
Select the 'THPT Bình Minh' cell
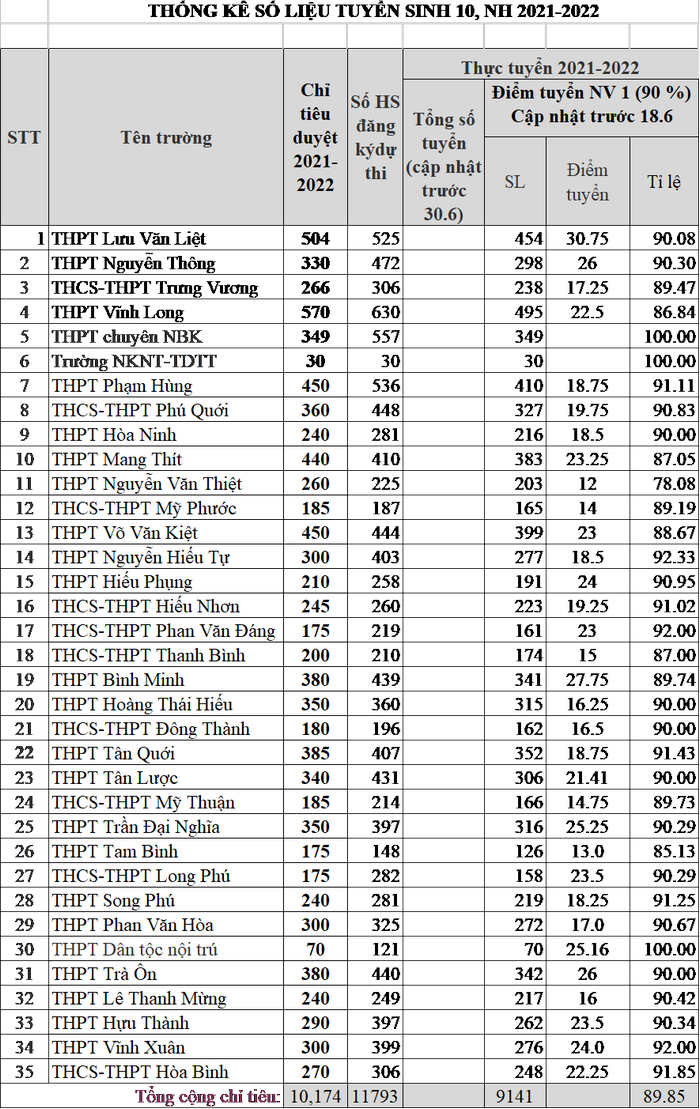118,680
